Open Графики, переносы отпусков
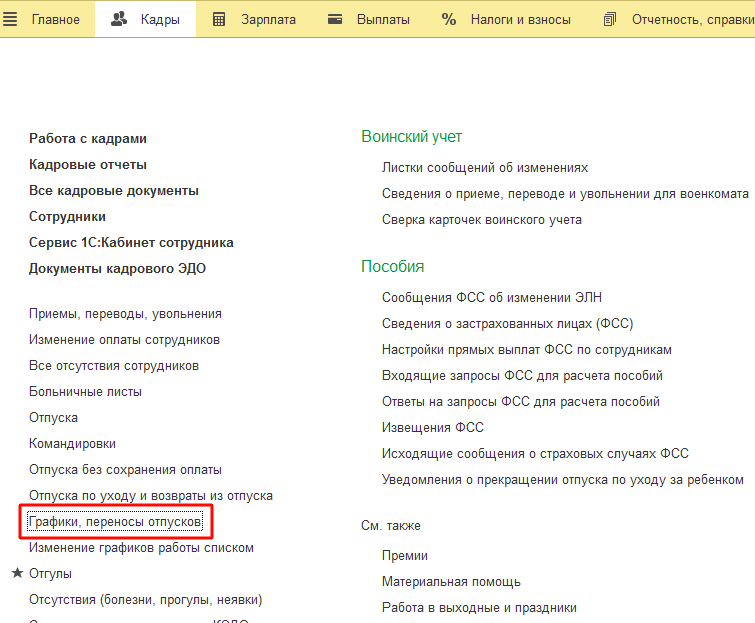755x623 pixels. click(x=115, y=522)
